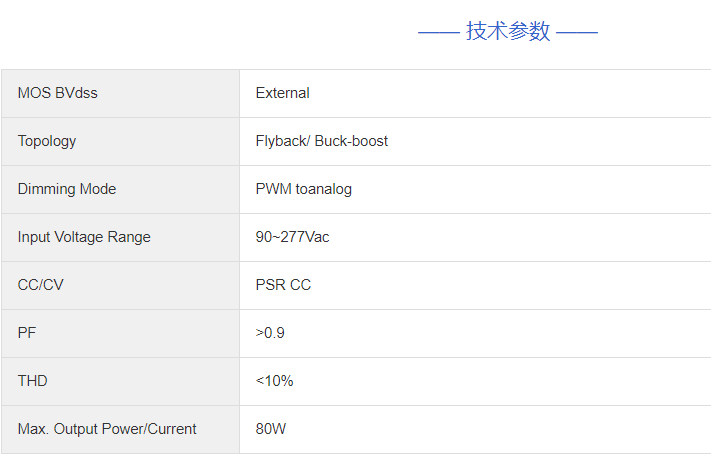This screenshot has width=711, height=462.
Task: Click the <10% THD value
Action: tap(274, 381)
